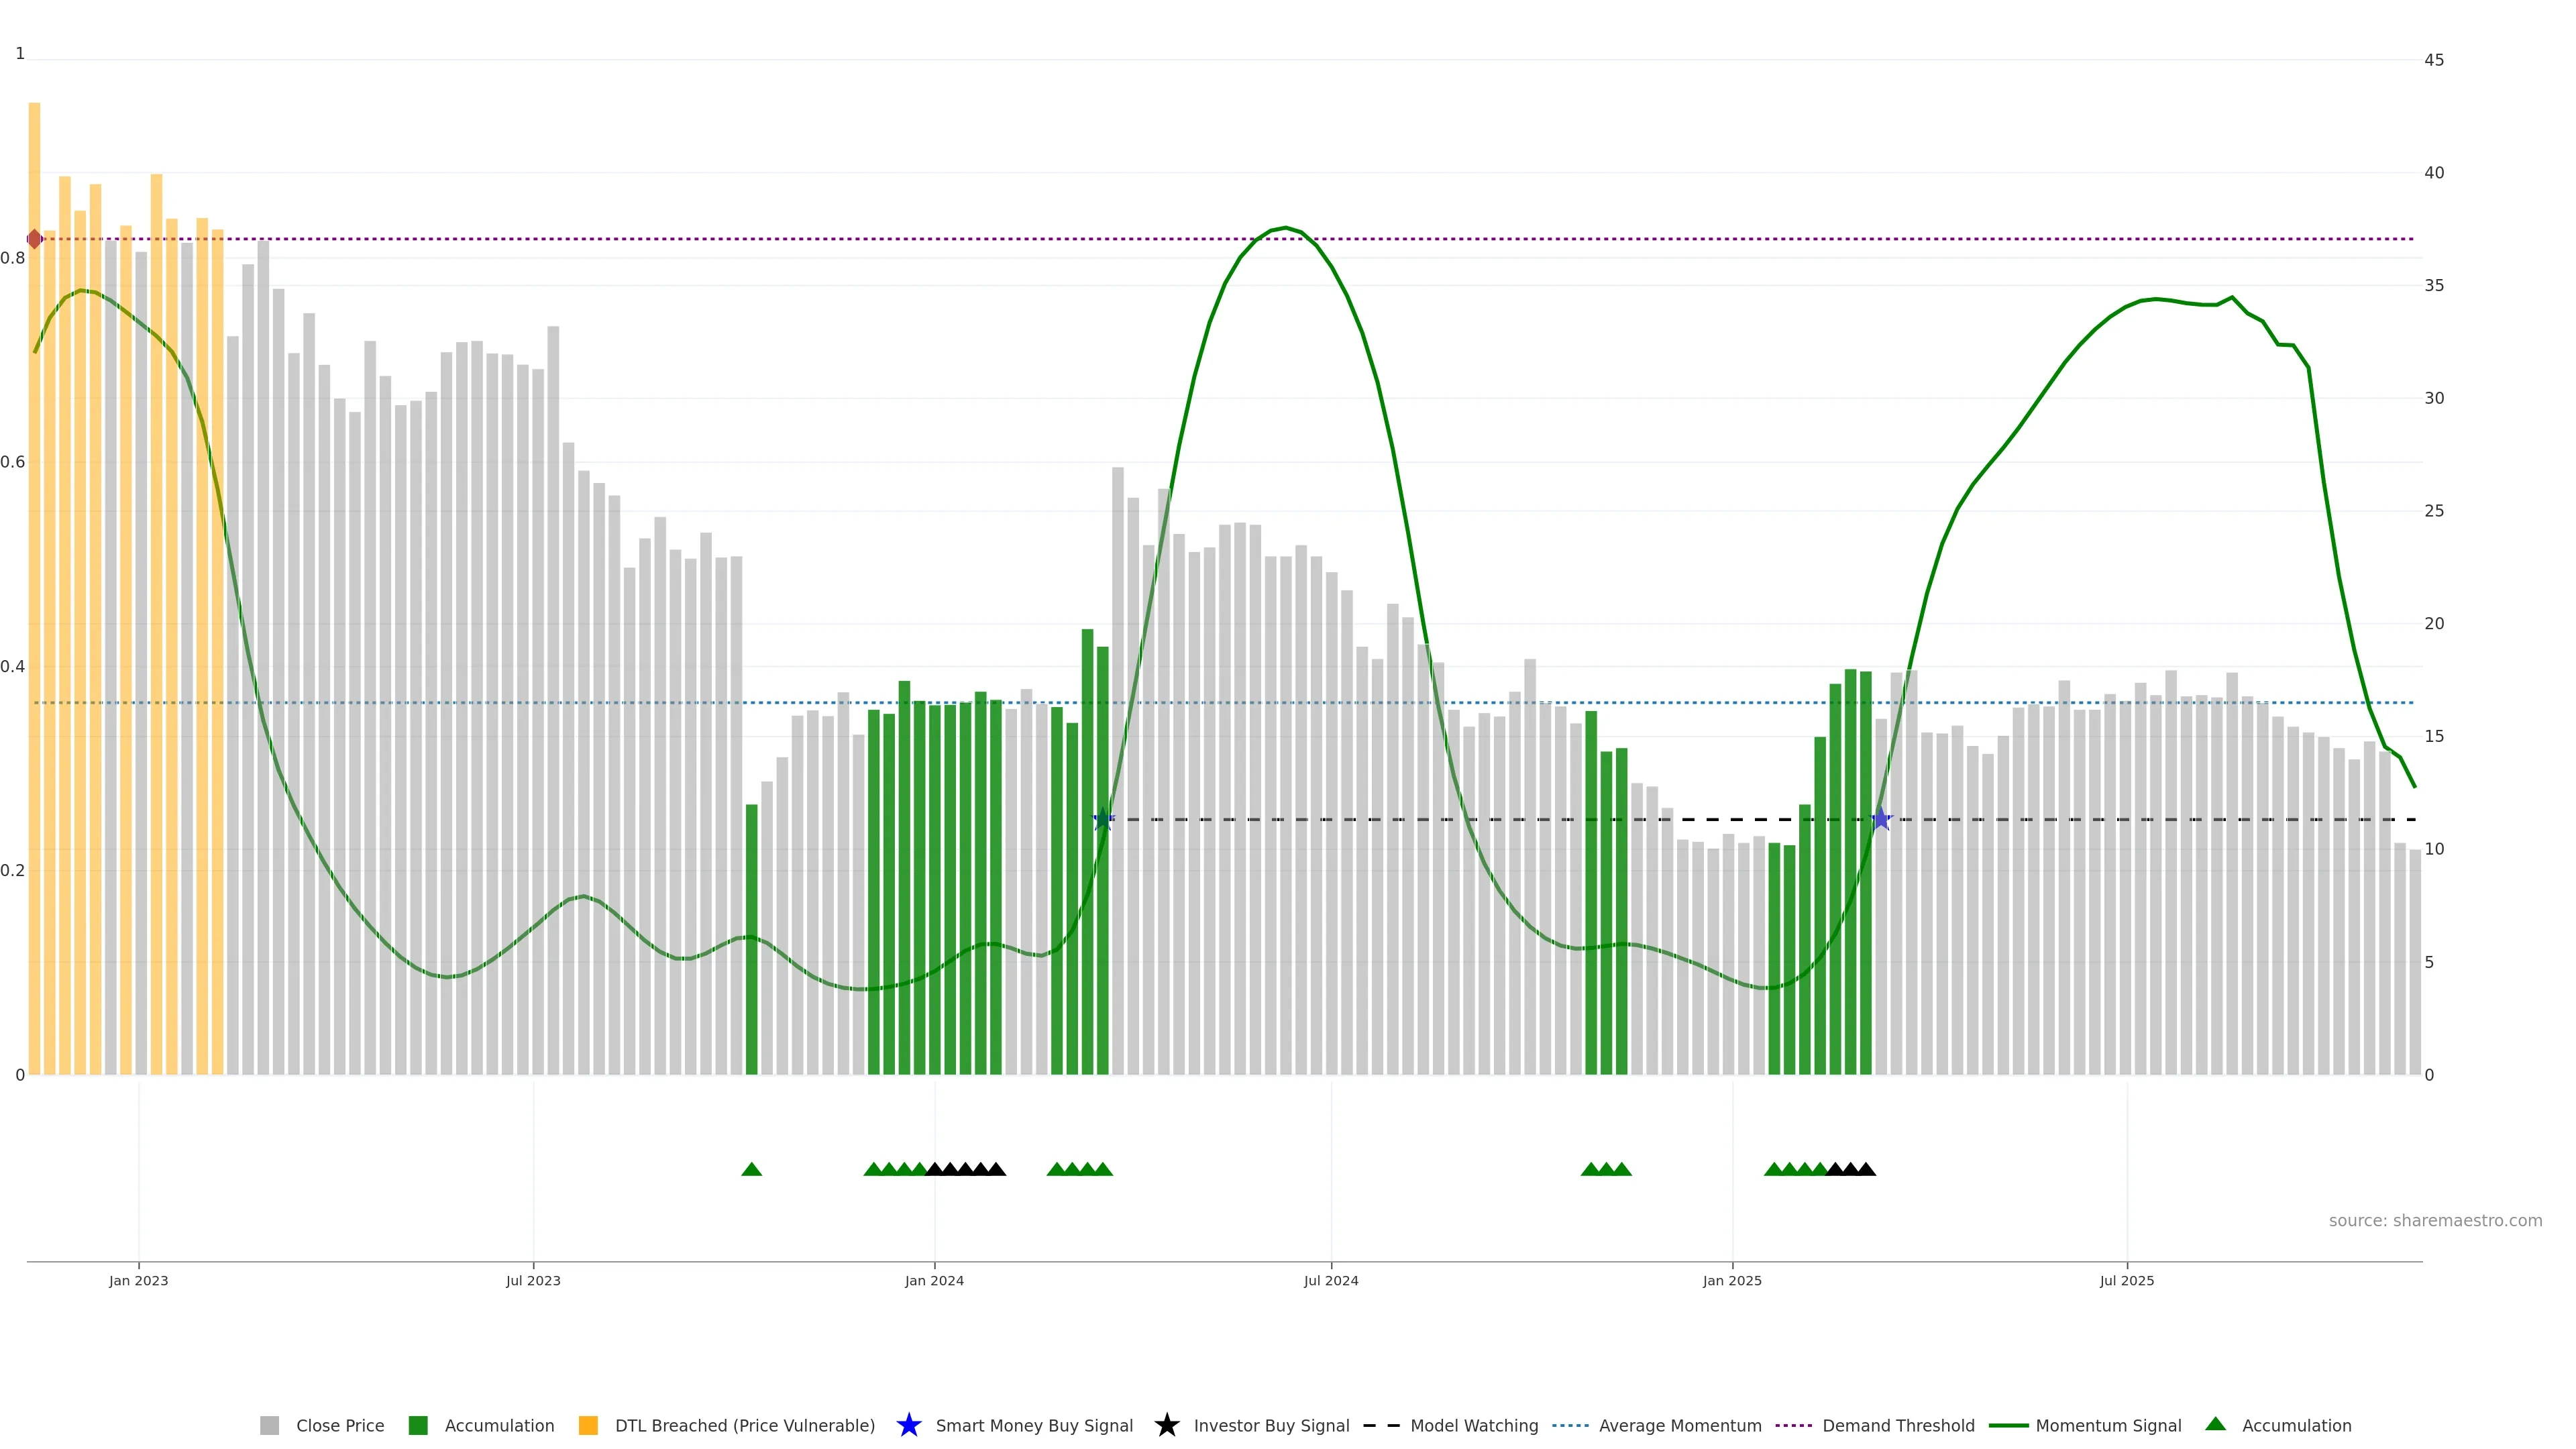Viewport: 2576px width, 1449px height.
Task: Click the Jul 2025 axis label
Action: (2126, 1280)
